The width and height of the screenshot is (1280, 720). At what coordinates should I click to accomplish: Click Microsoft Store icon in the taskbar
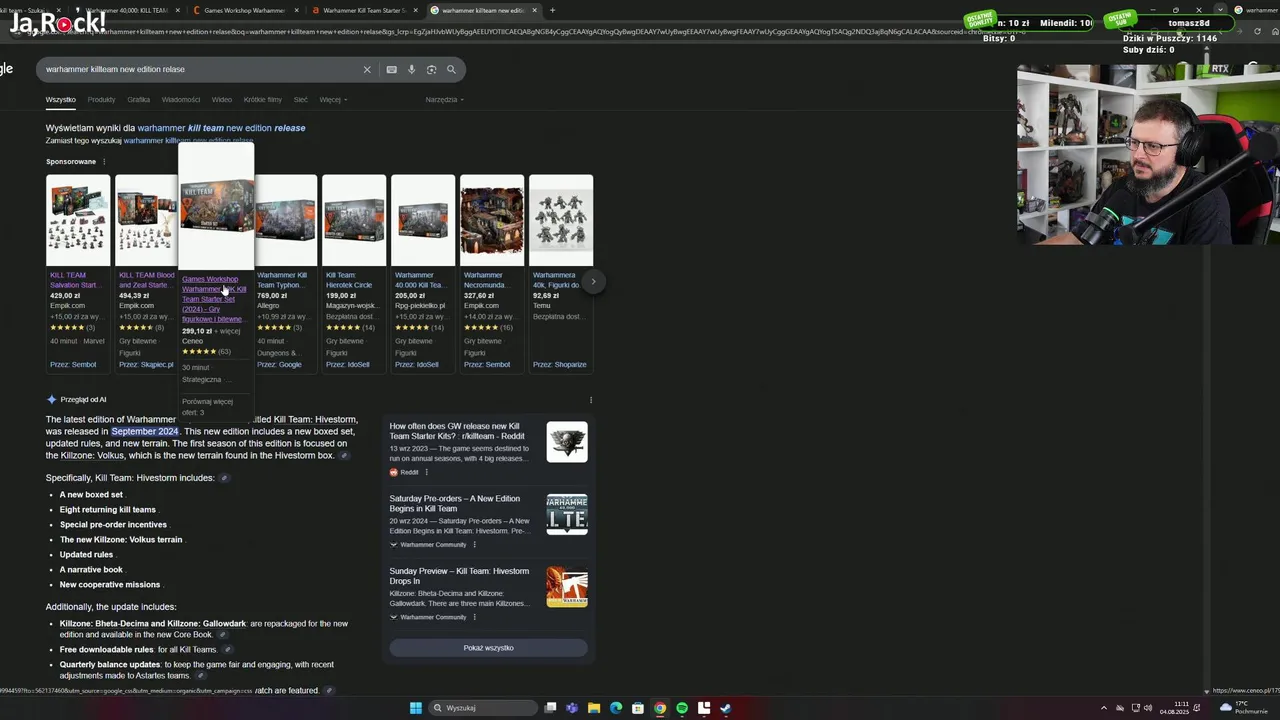[638, 708]
